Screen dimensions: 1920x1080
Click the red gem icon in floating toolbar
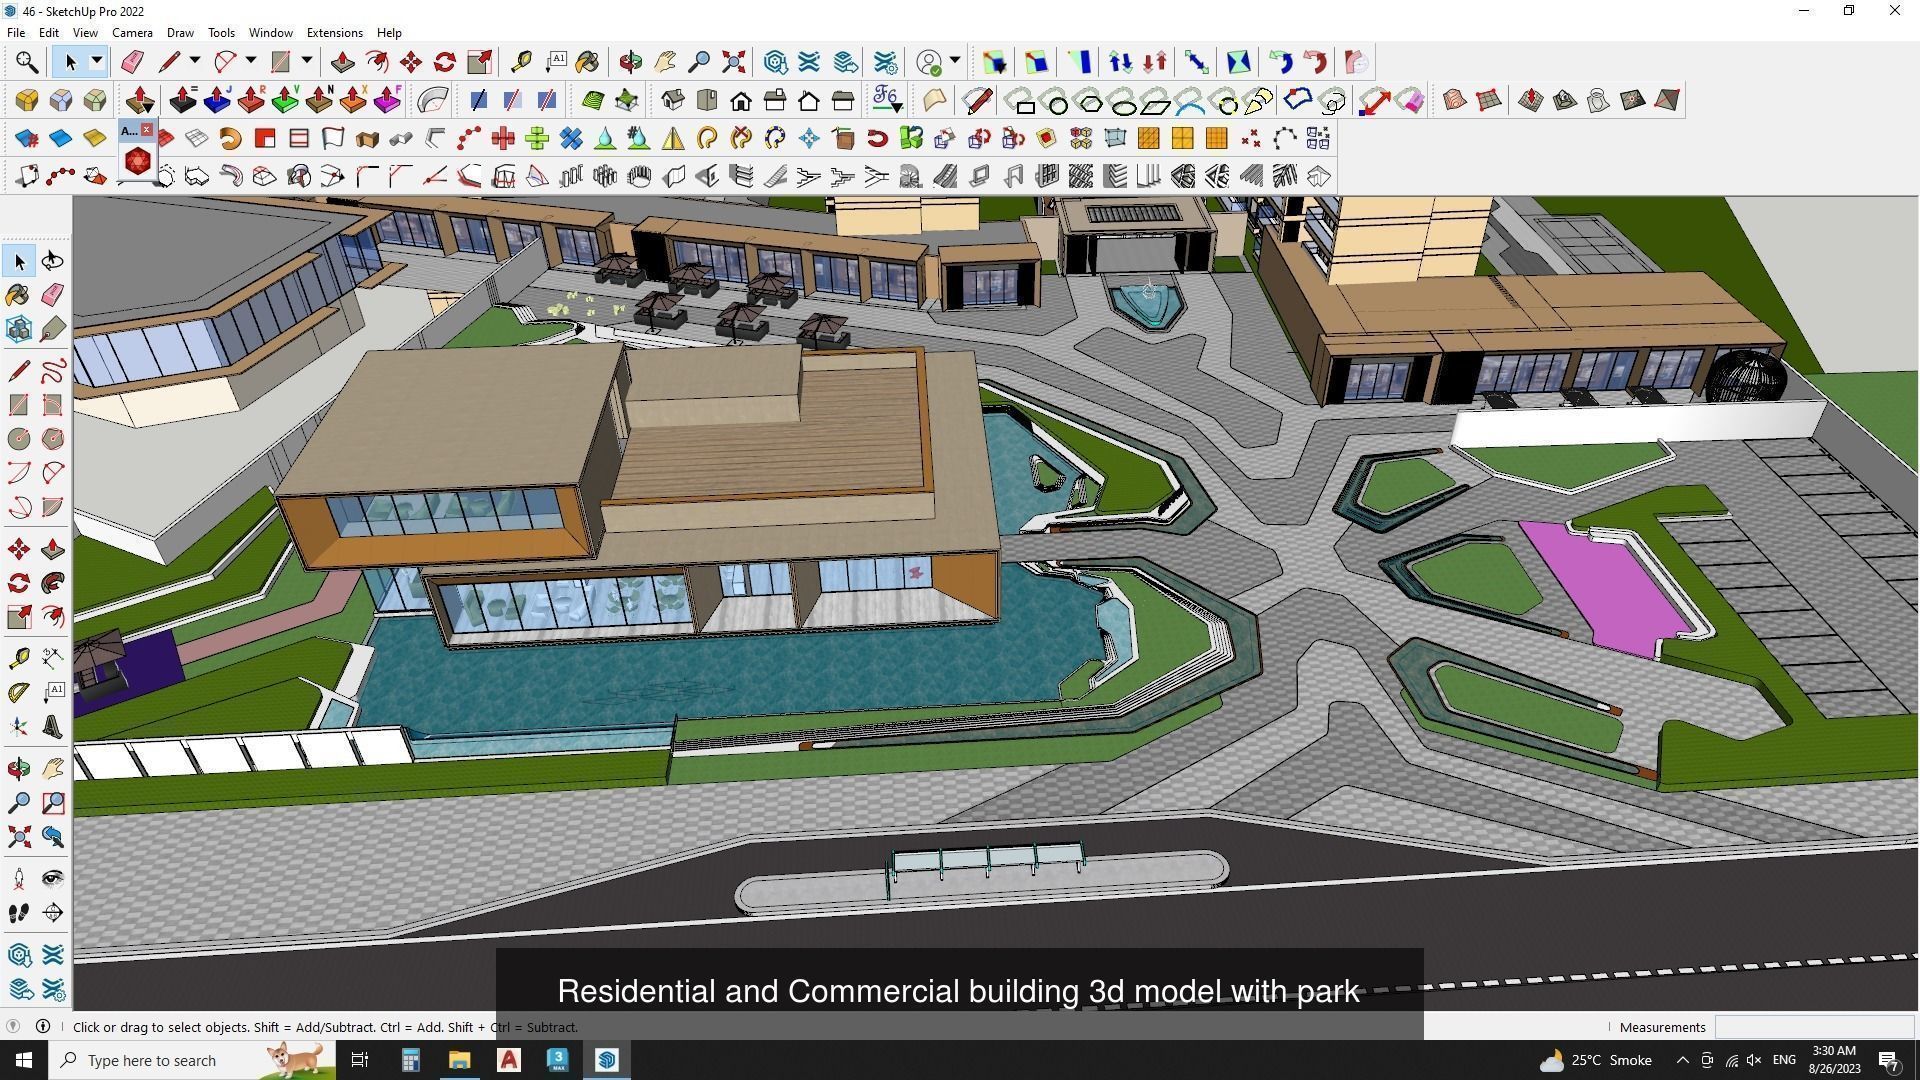[138, 161]
